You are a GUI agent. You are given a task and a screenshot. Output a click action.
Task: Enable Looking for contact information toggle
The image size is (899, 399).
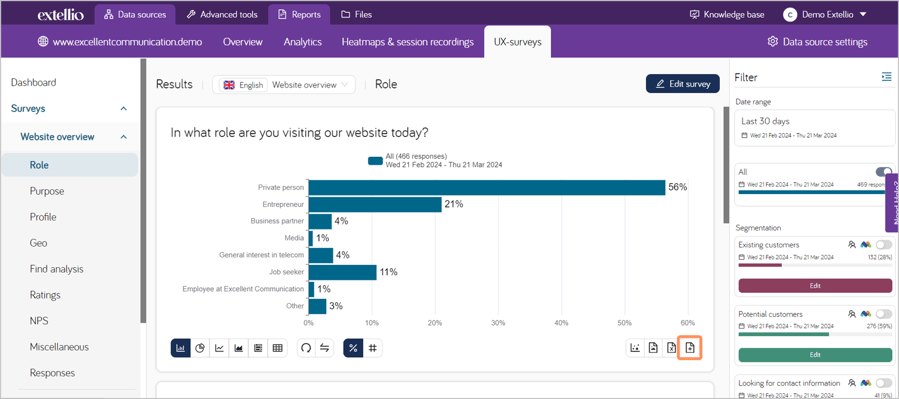884,383
